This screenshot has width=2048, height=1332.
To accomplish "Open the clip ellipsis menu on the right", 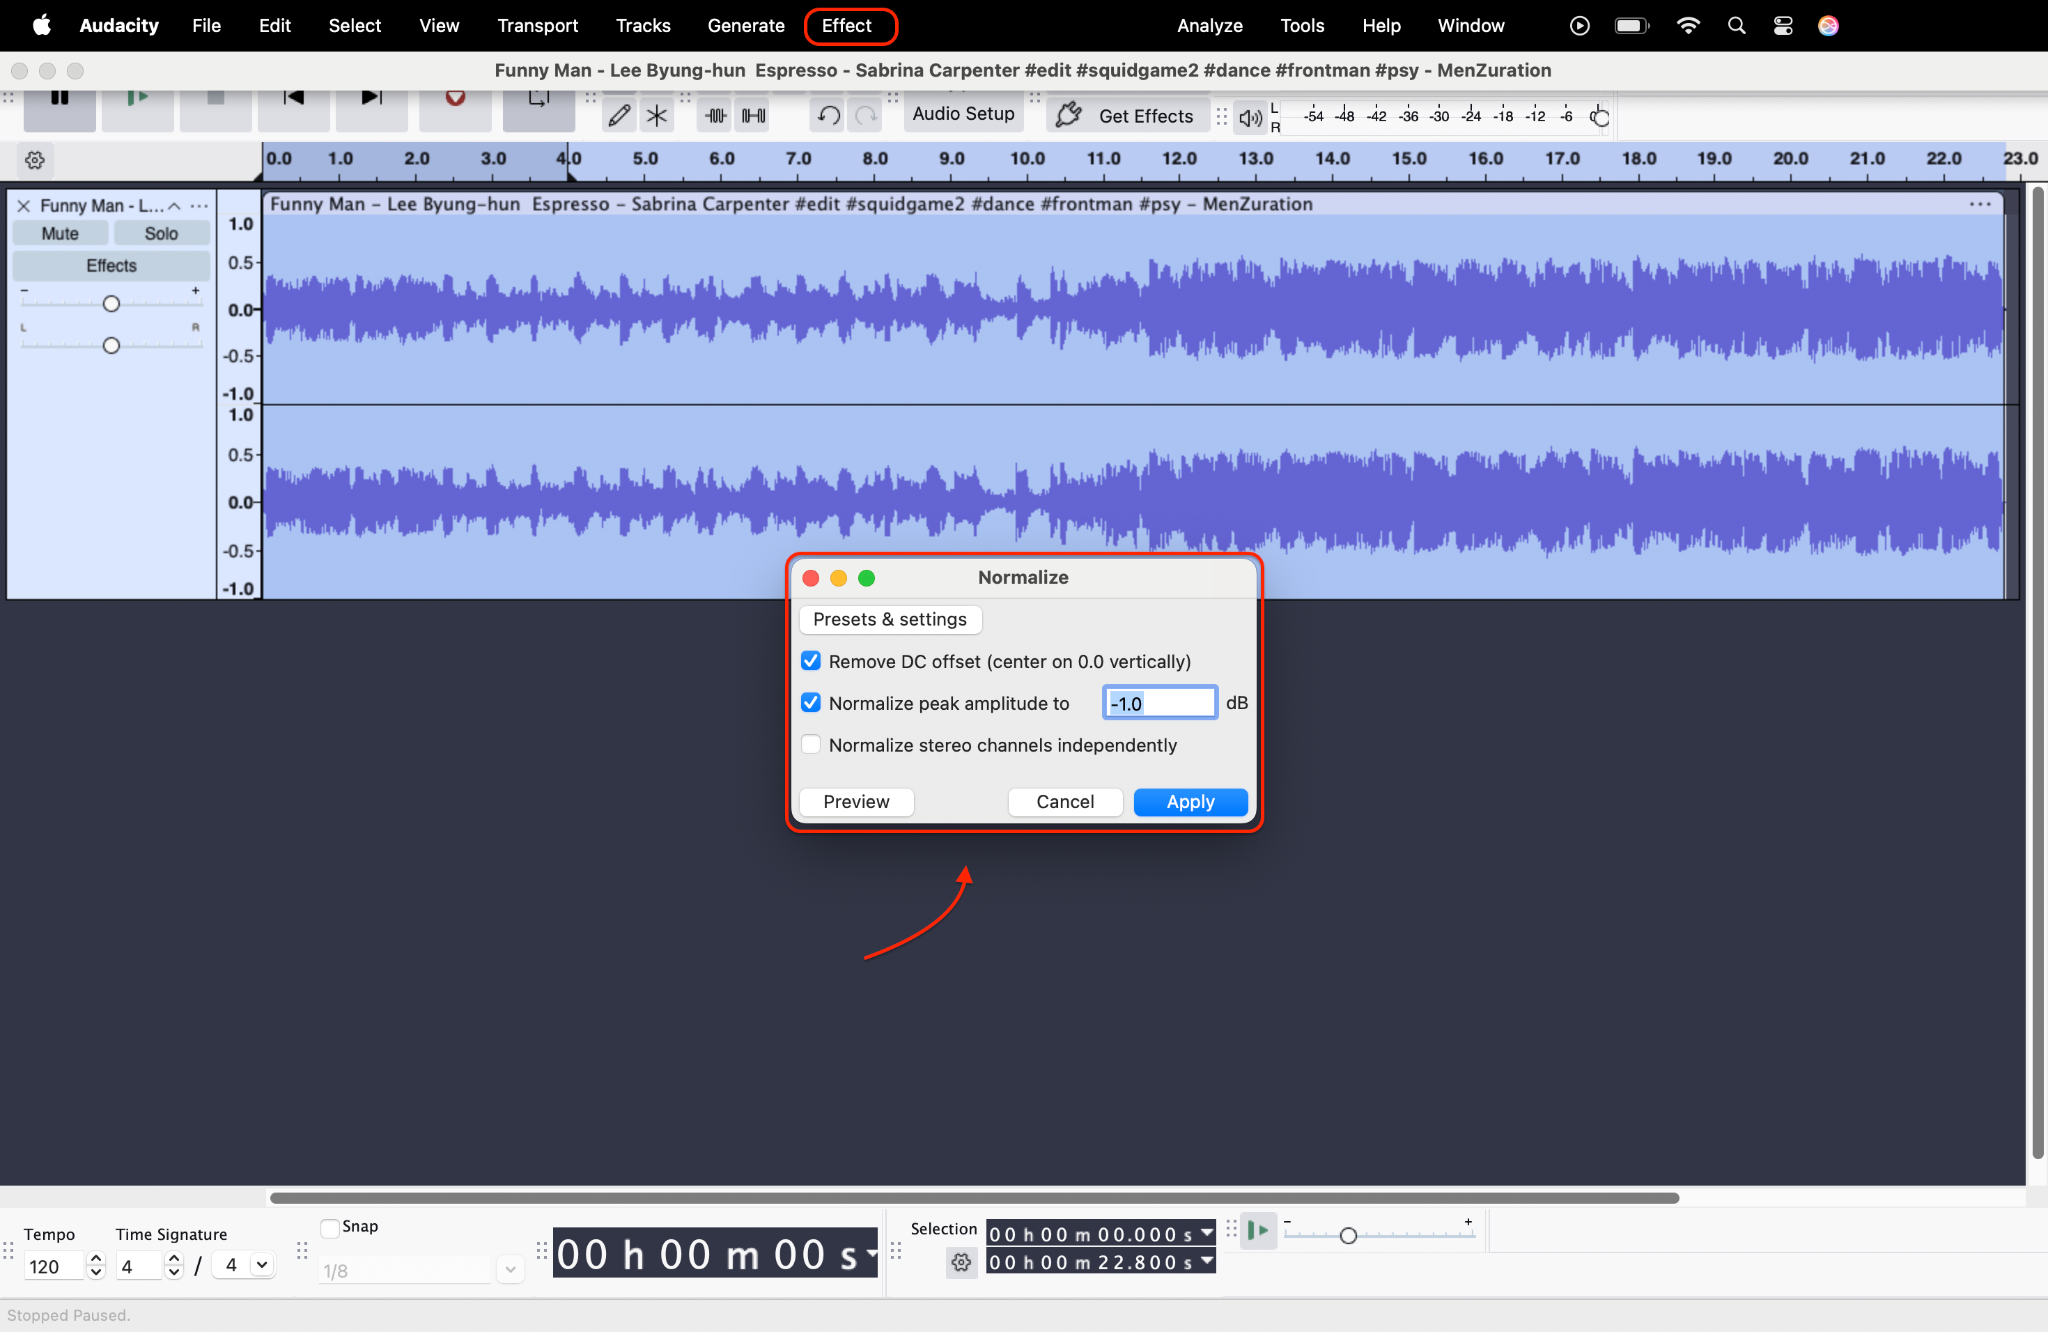I will pos(1980,204).
